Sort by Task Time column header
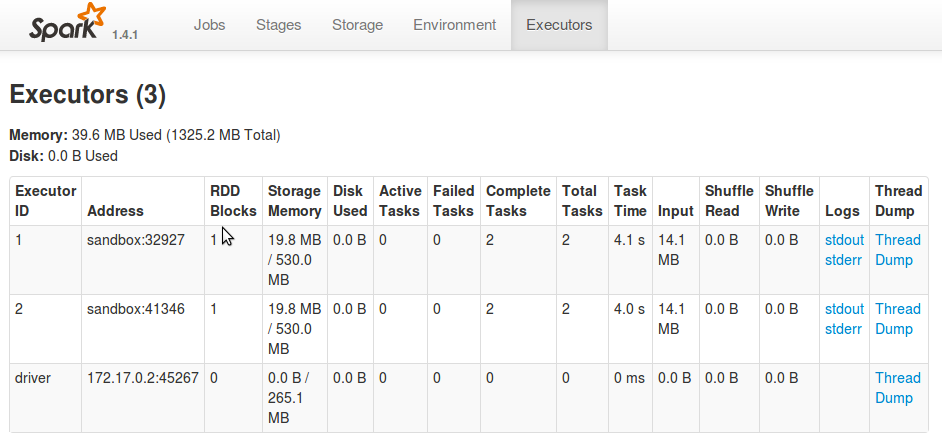This screenshot has width=942, height=440. click(x=630, y=201)
